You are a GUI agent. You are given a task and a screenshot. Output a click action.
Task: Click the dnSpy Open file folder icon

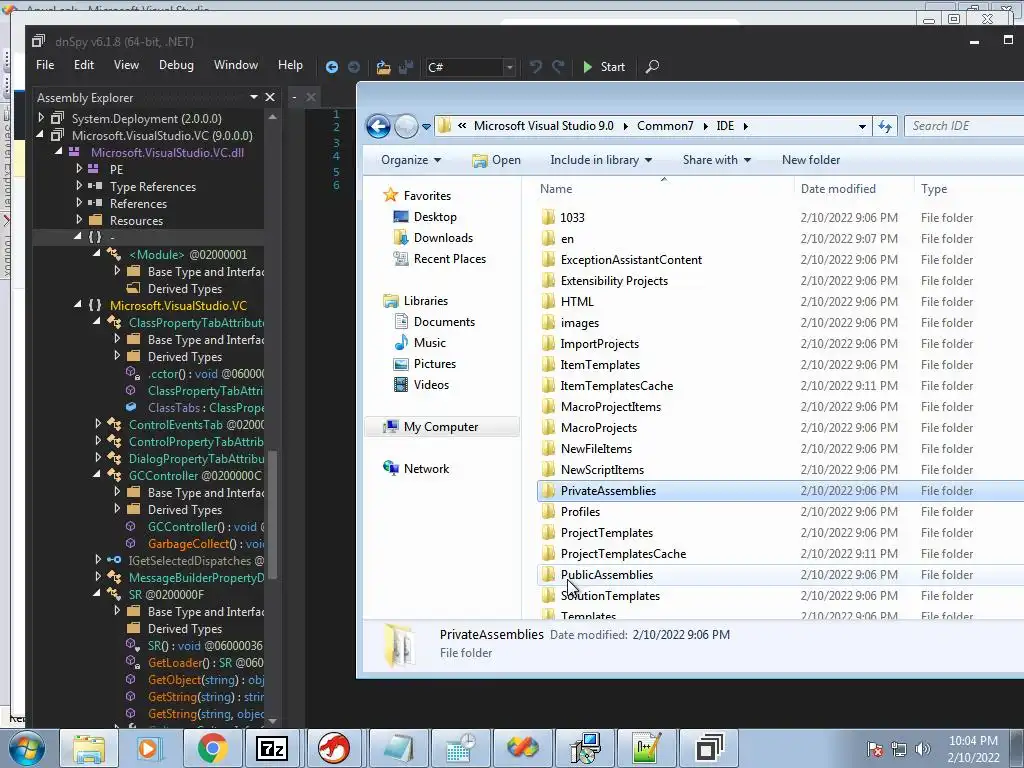click(x=383, y=67)
